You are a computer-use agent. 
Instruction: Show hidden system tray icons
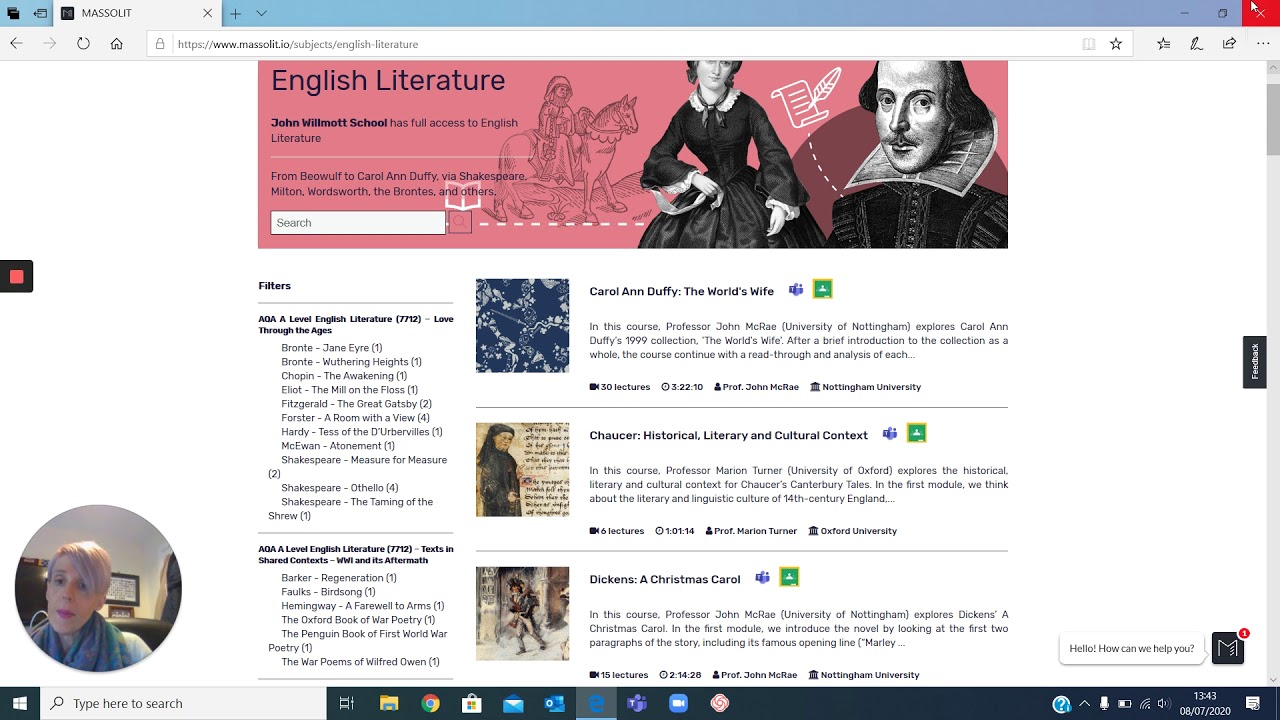(1084, 703)
